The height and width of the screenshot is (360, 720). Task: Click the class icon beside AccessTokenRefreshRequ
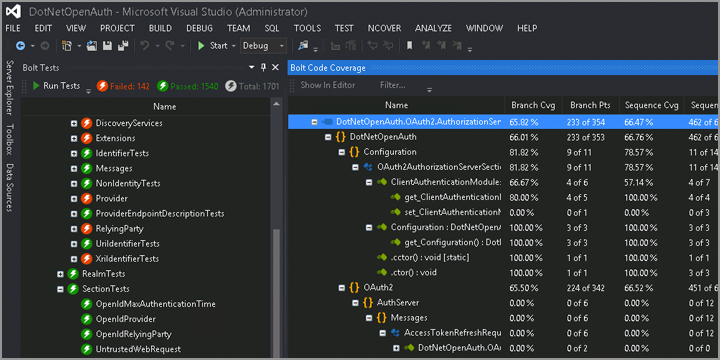point(395,332)
